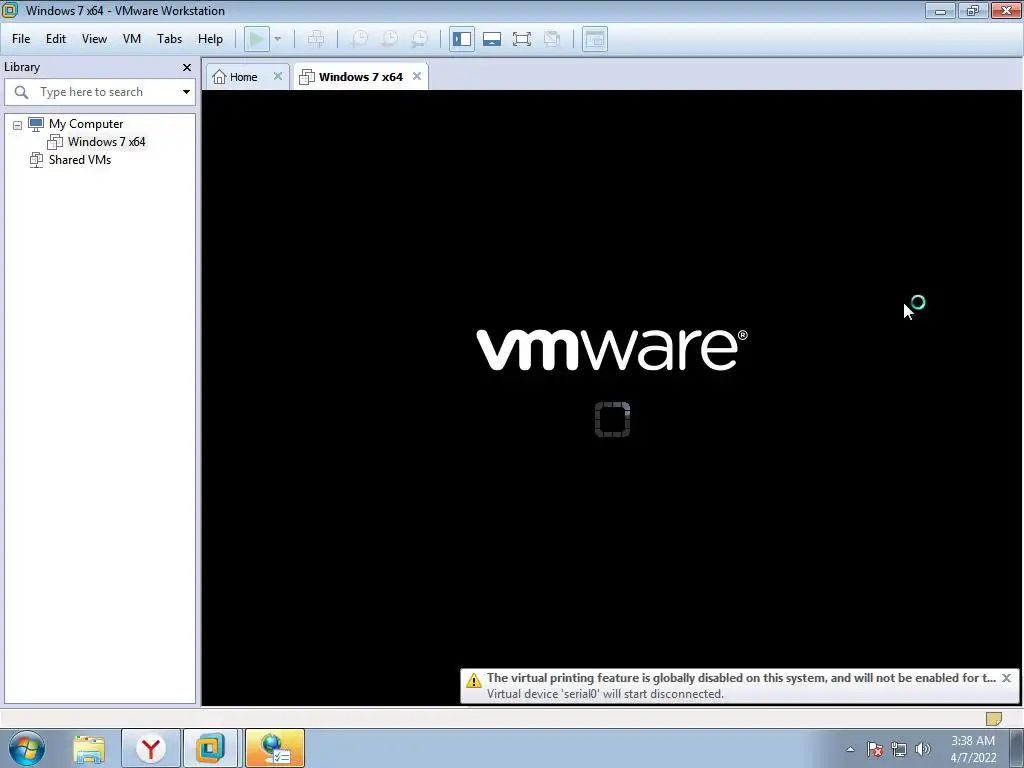Viewport: 1024px width, 768px height.
Task: Close the Windows 7 x64 tab
Action: pos(417,76)
